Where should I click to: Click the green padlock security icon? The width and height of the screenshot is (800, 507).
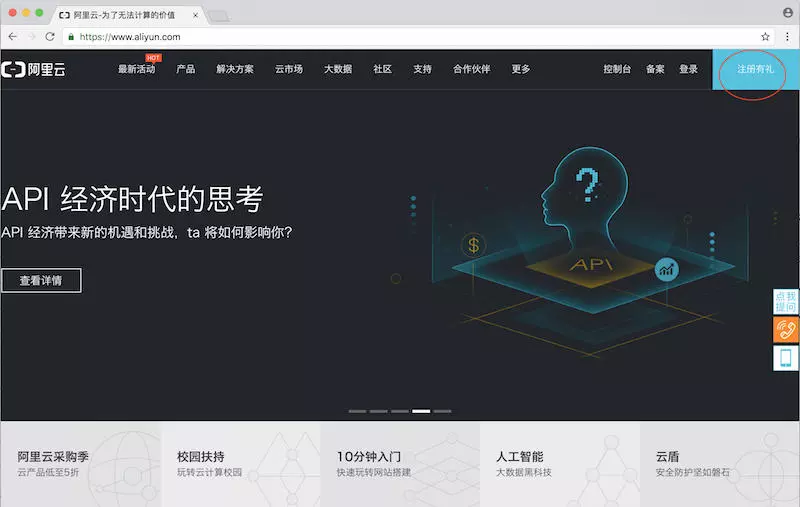(71, 37)
